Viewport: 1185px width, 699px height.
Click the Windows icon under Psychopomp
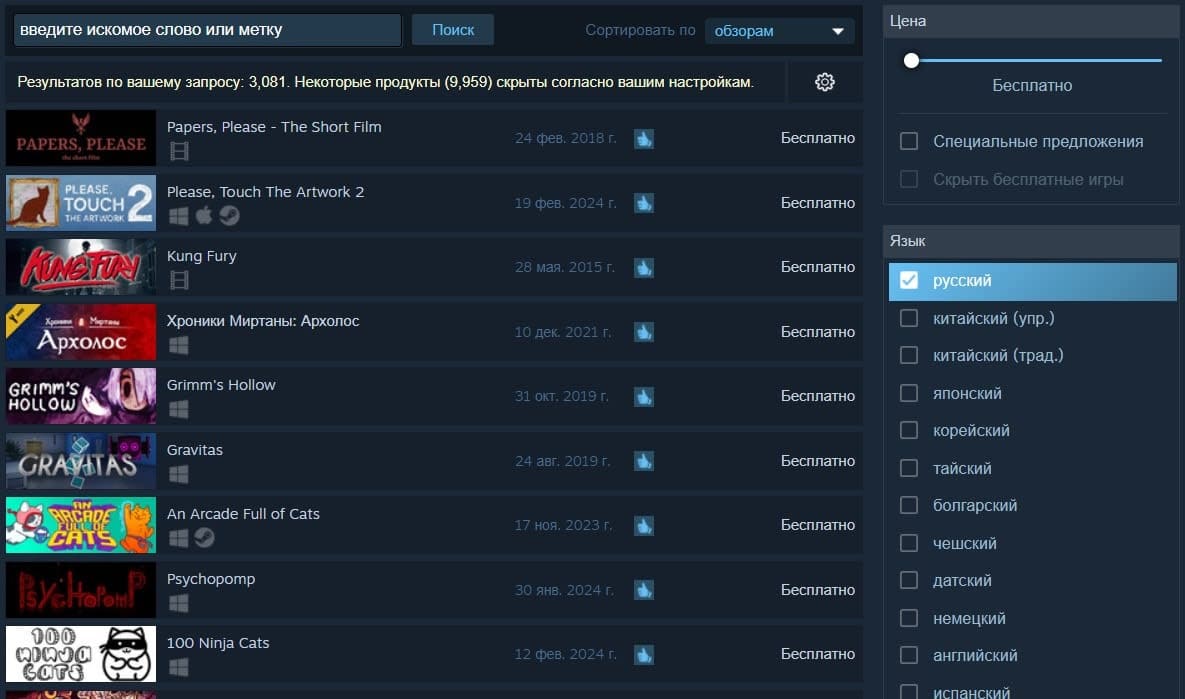[179, 603]
